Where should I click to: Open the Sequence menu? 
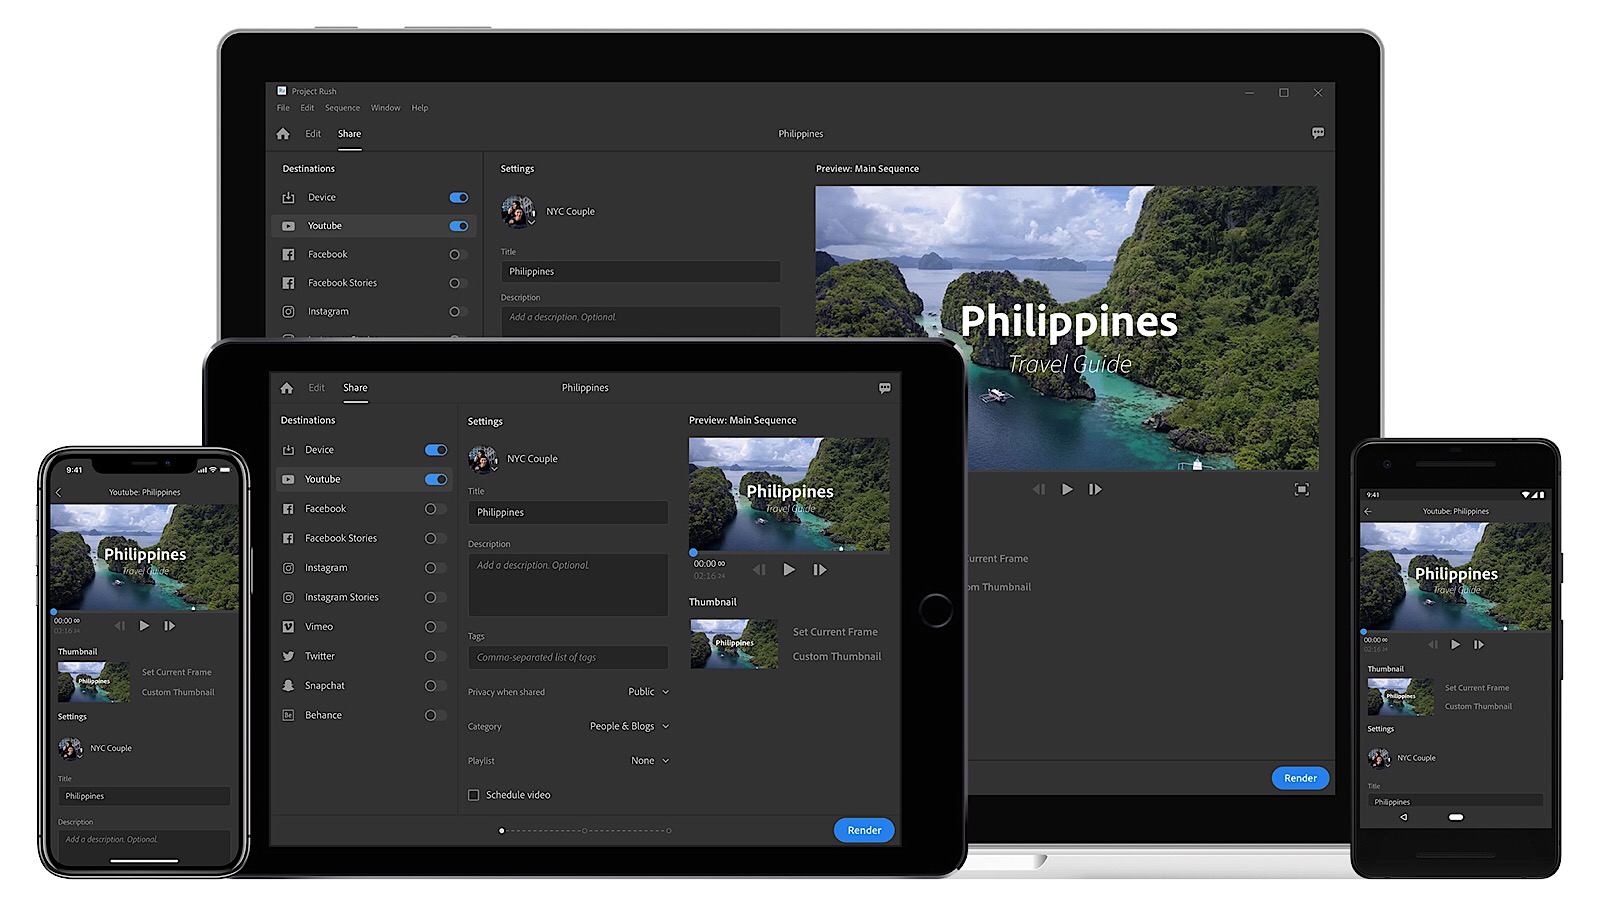[342, 108]
